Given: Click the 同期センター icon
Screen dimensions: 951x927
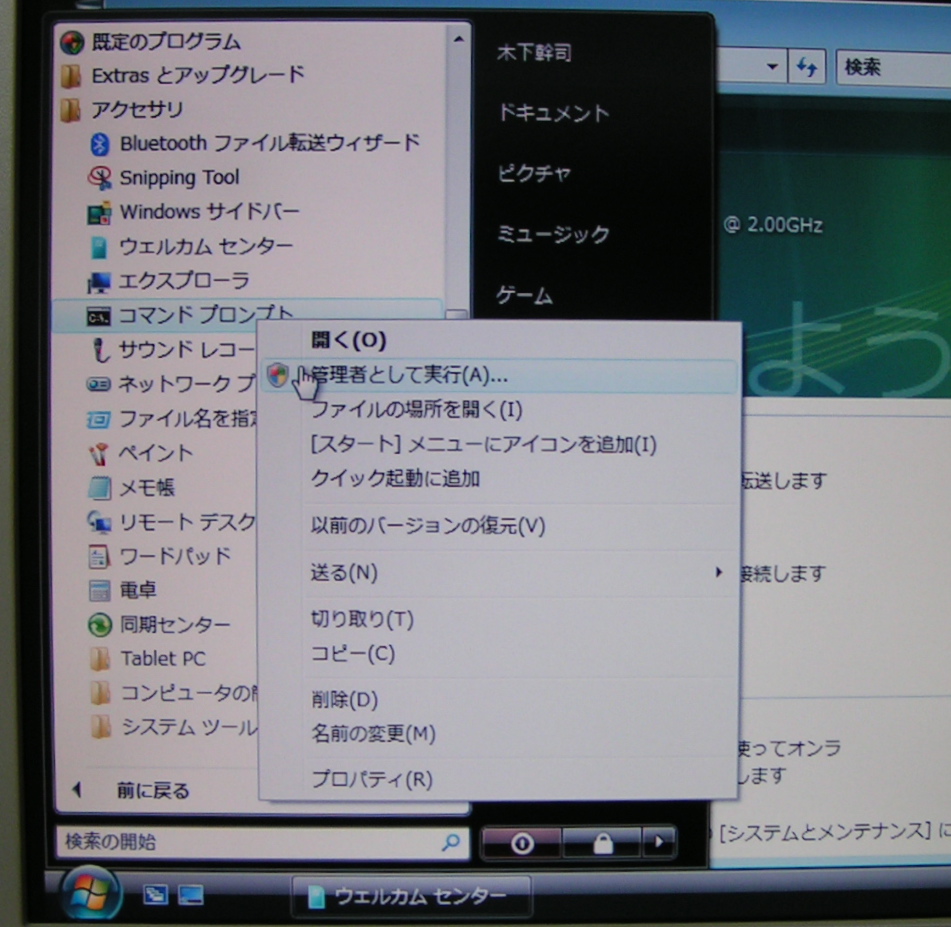Looking at the screenshot, I should (x=100, y=625).
